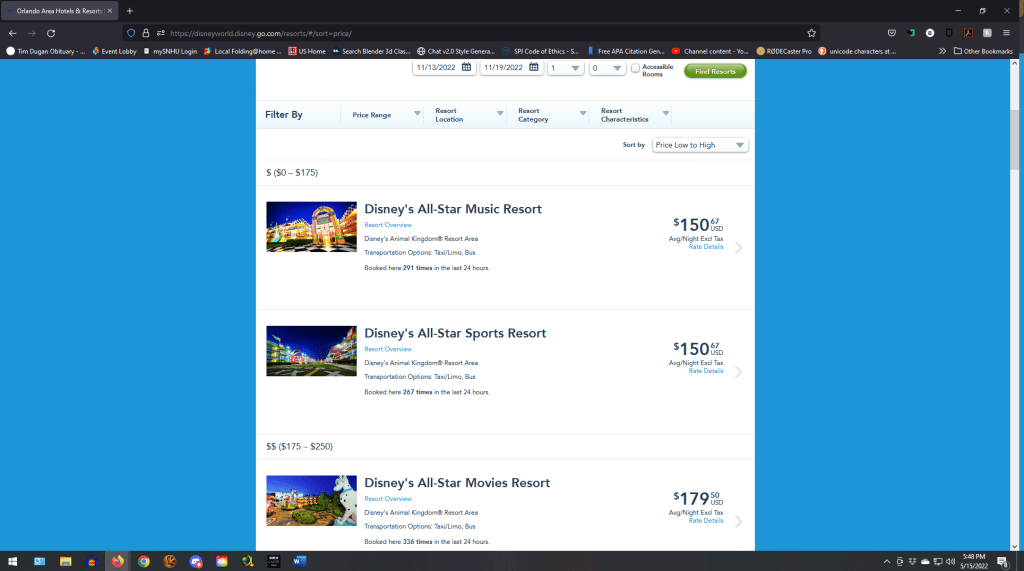The width and height of the screenshot is (1024, 571).
Task: Enable the Accessible Rooms checkbox
Action: (635, 68)
